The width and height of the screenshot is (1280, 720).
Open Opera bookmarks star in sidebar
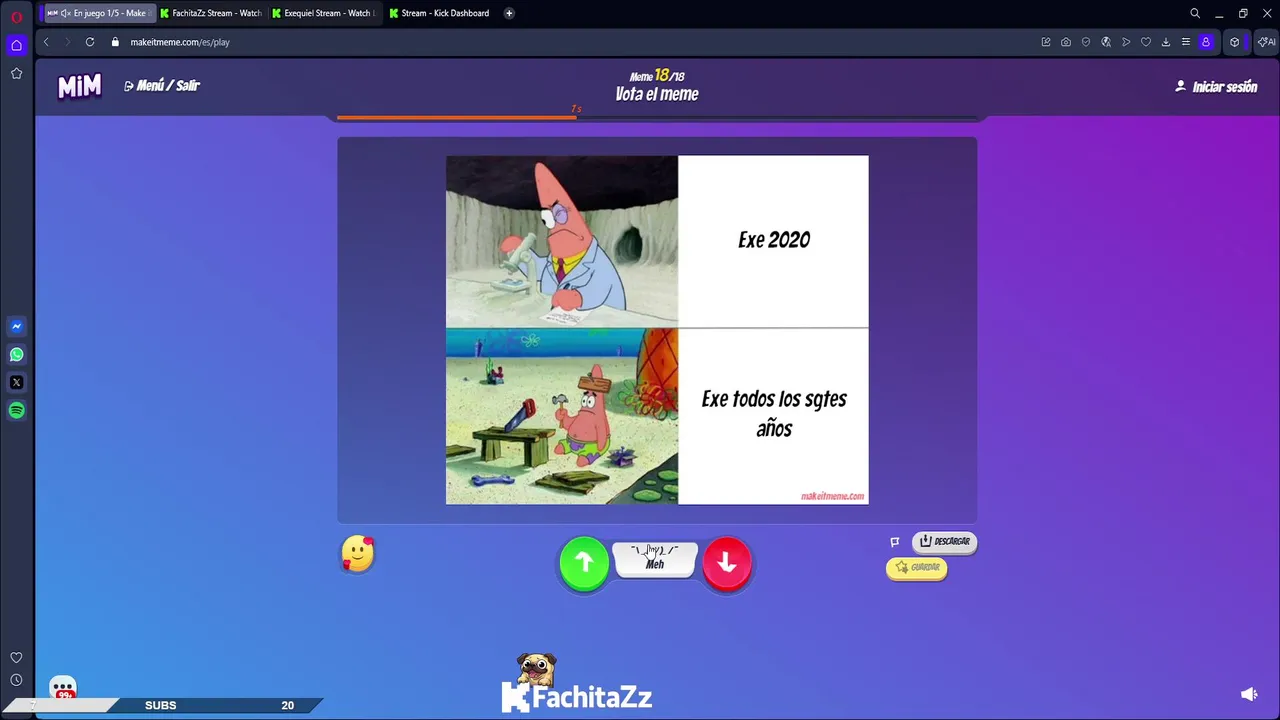click(16, 73)
